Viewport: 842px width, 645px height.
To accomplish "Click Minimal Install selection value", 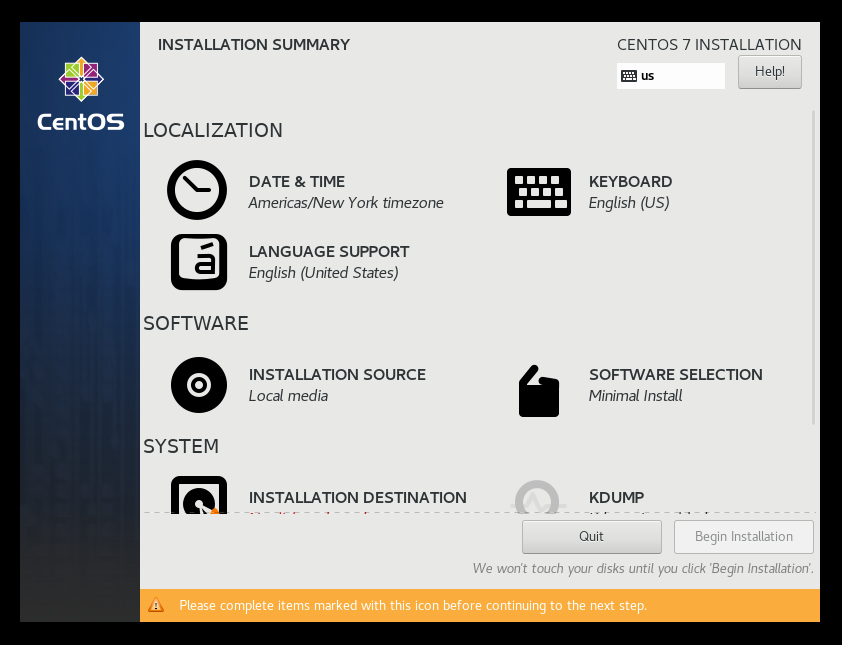I will pyautogui.click(x=635, y=396).
